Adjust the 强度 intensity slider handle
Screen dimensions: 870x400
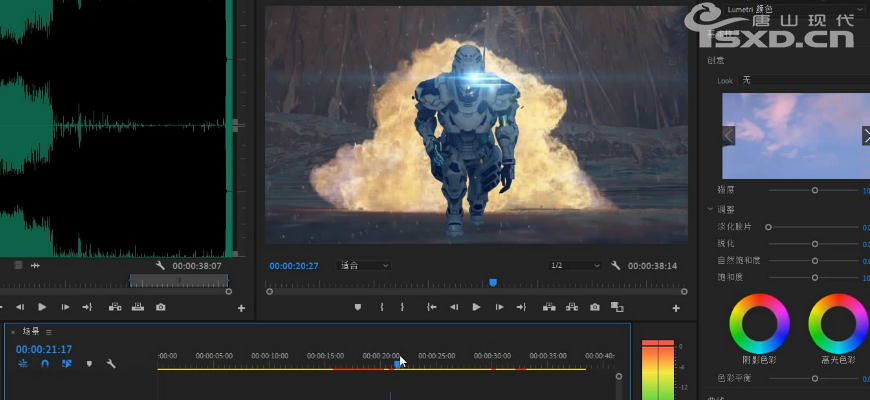pos(815,190)
